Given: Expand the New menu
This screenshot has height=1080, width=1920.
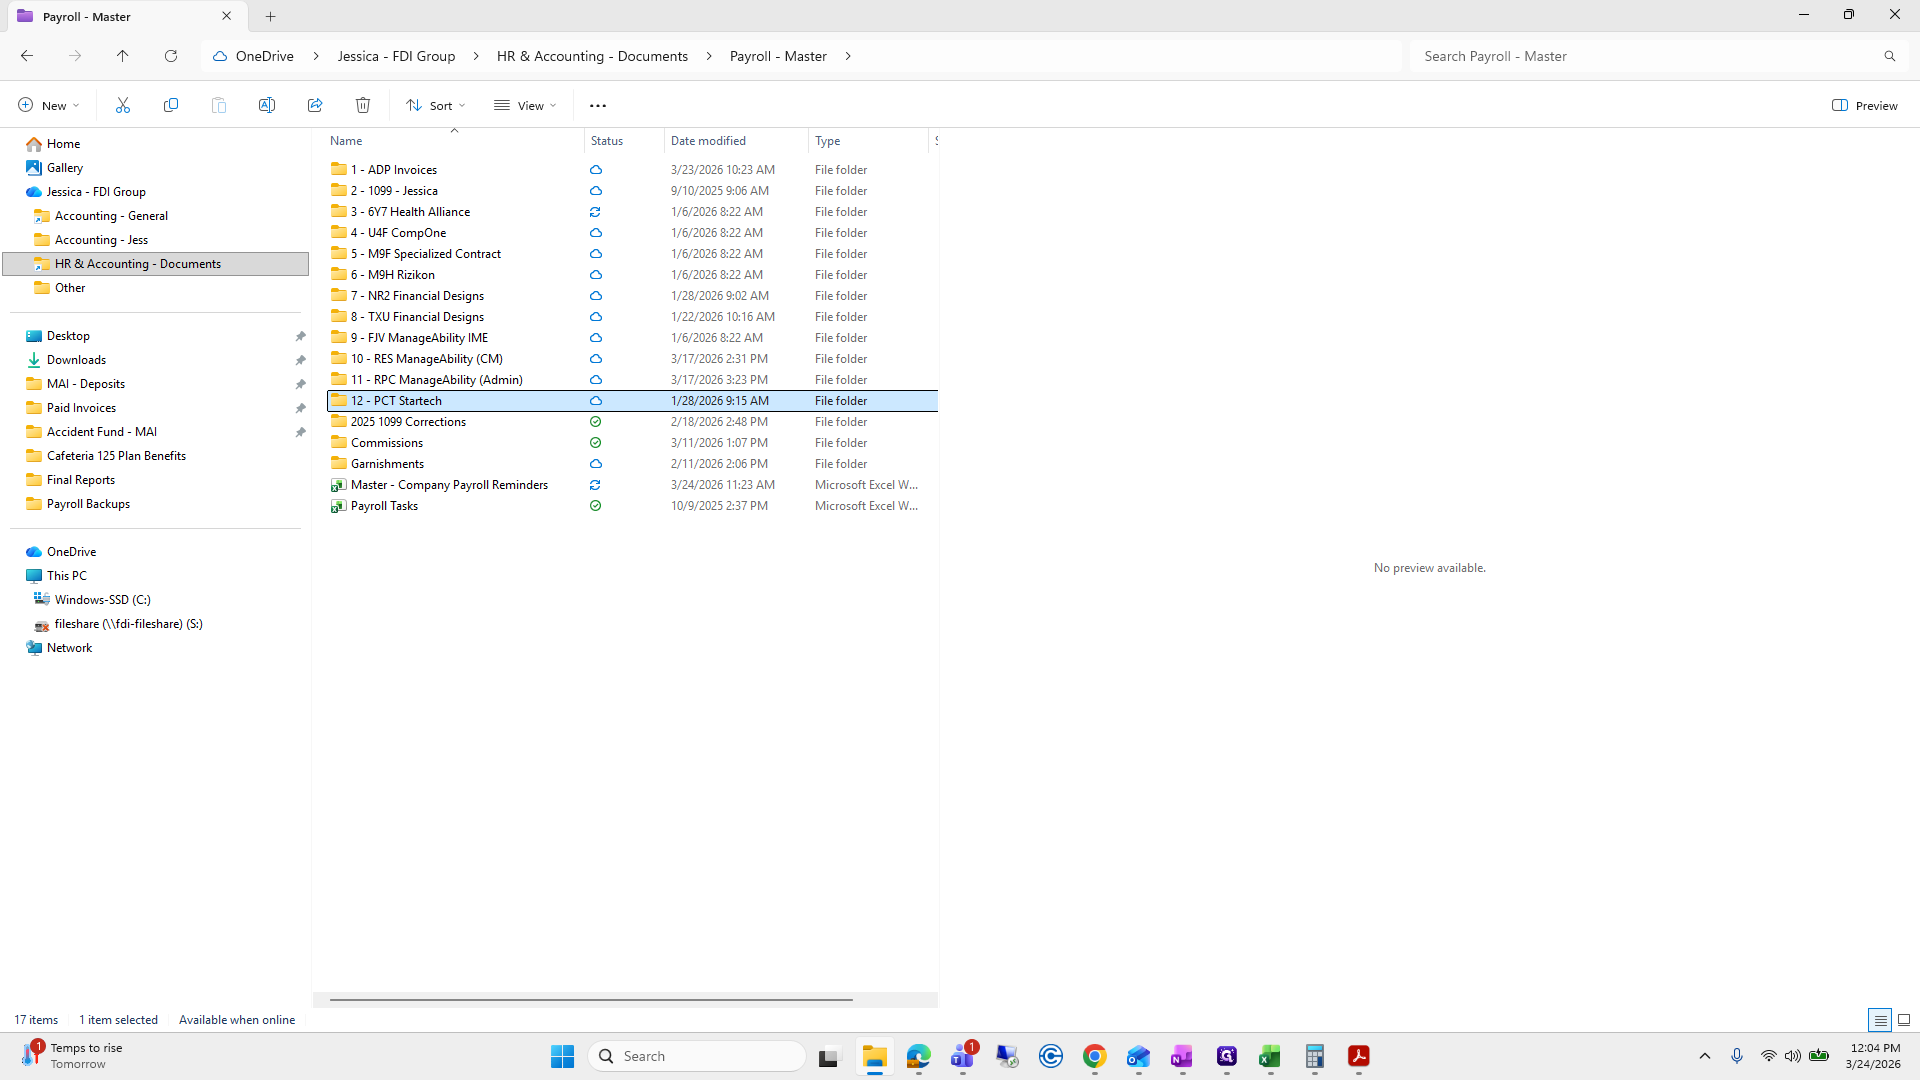Looking at the screenshot, I should pos(47,105).
